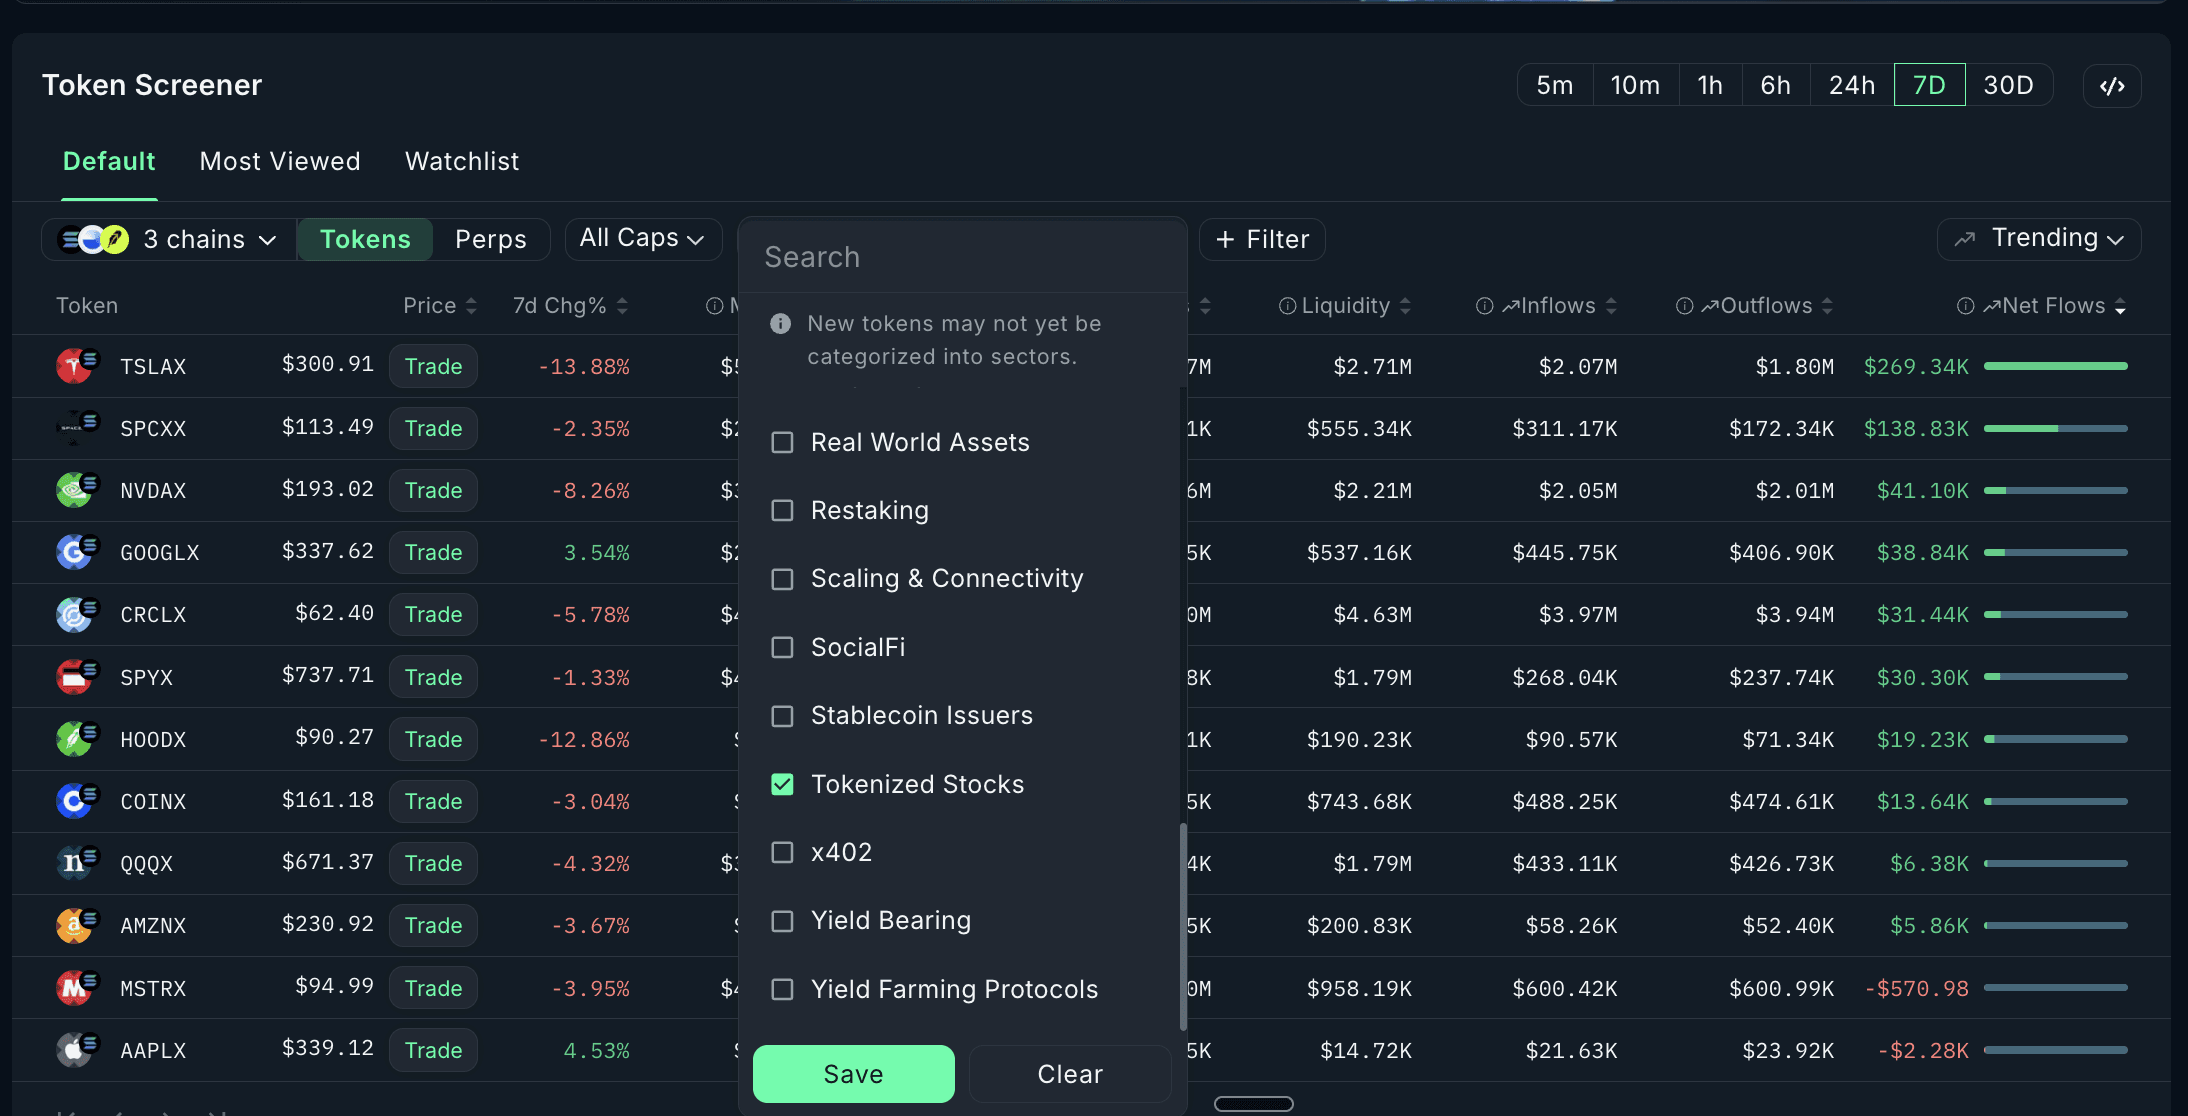
Task: Click the info icon in sector notice
Action: click(781, 324)
